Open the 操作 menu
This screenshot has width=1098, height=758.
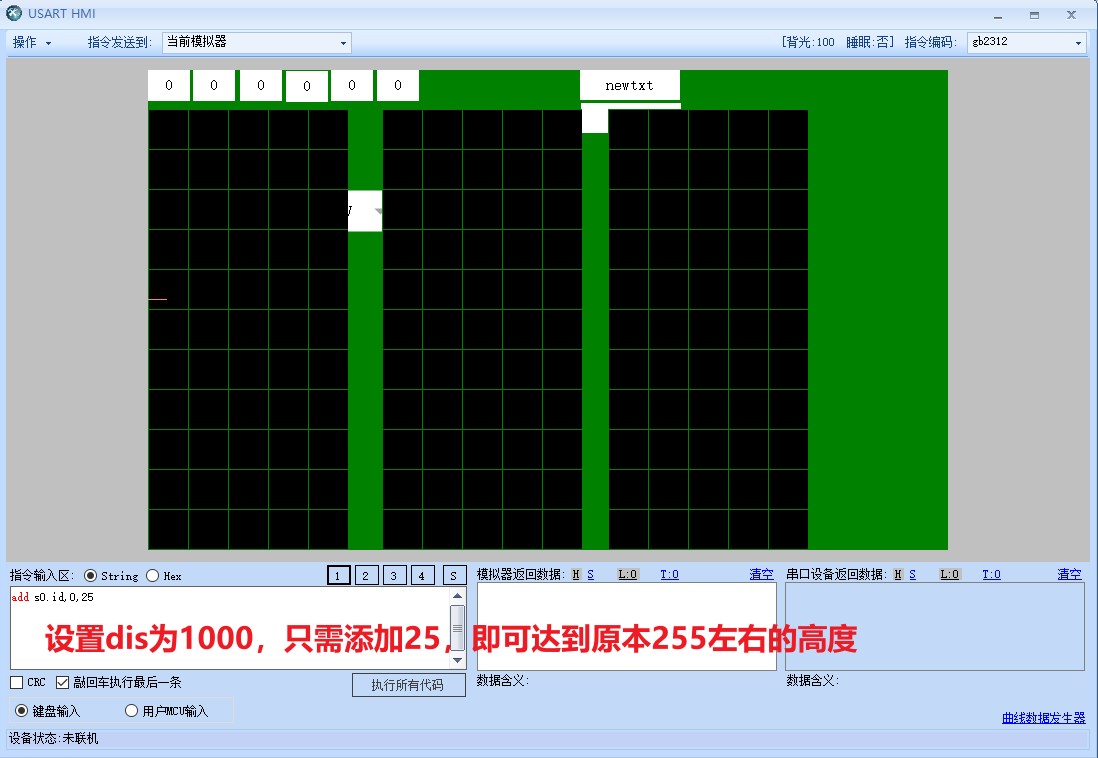31,43
